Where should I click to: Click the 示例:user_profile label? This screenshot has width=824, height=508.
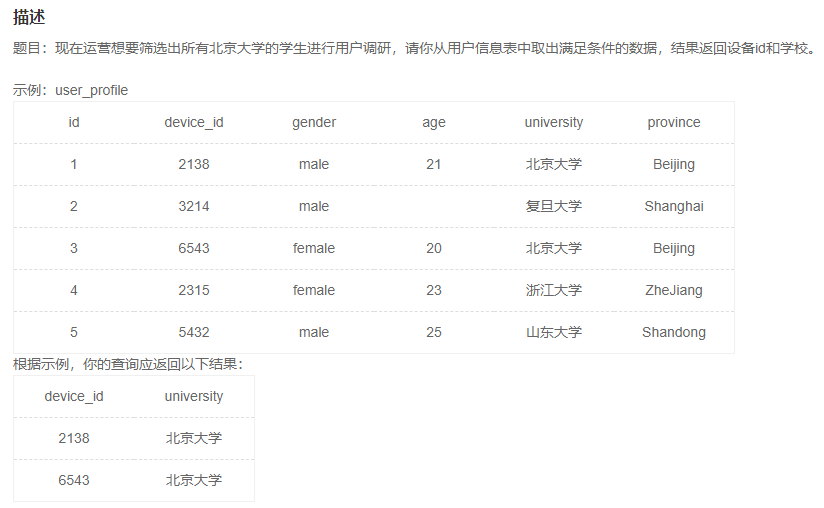click(x=70, y=90)
